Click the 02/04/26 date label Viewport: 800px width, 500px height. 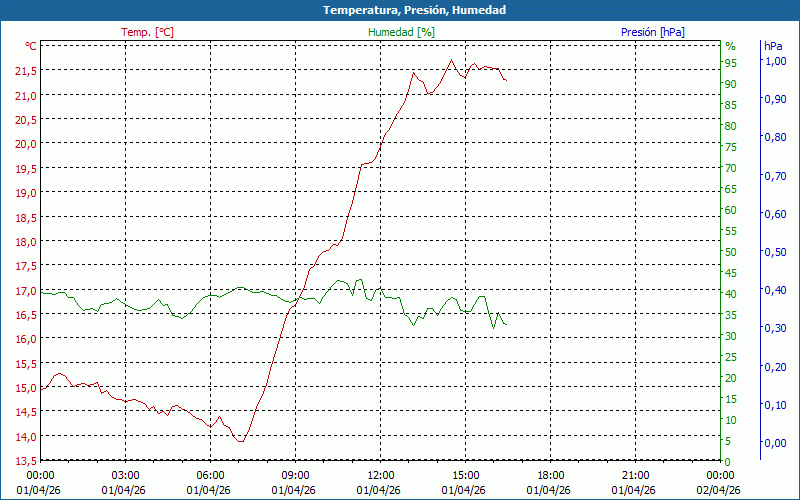(718, 490)
